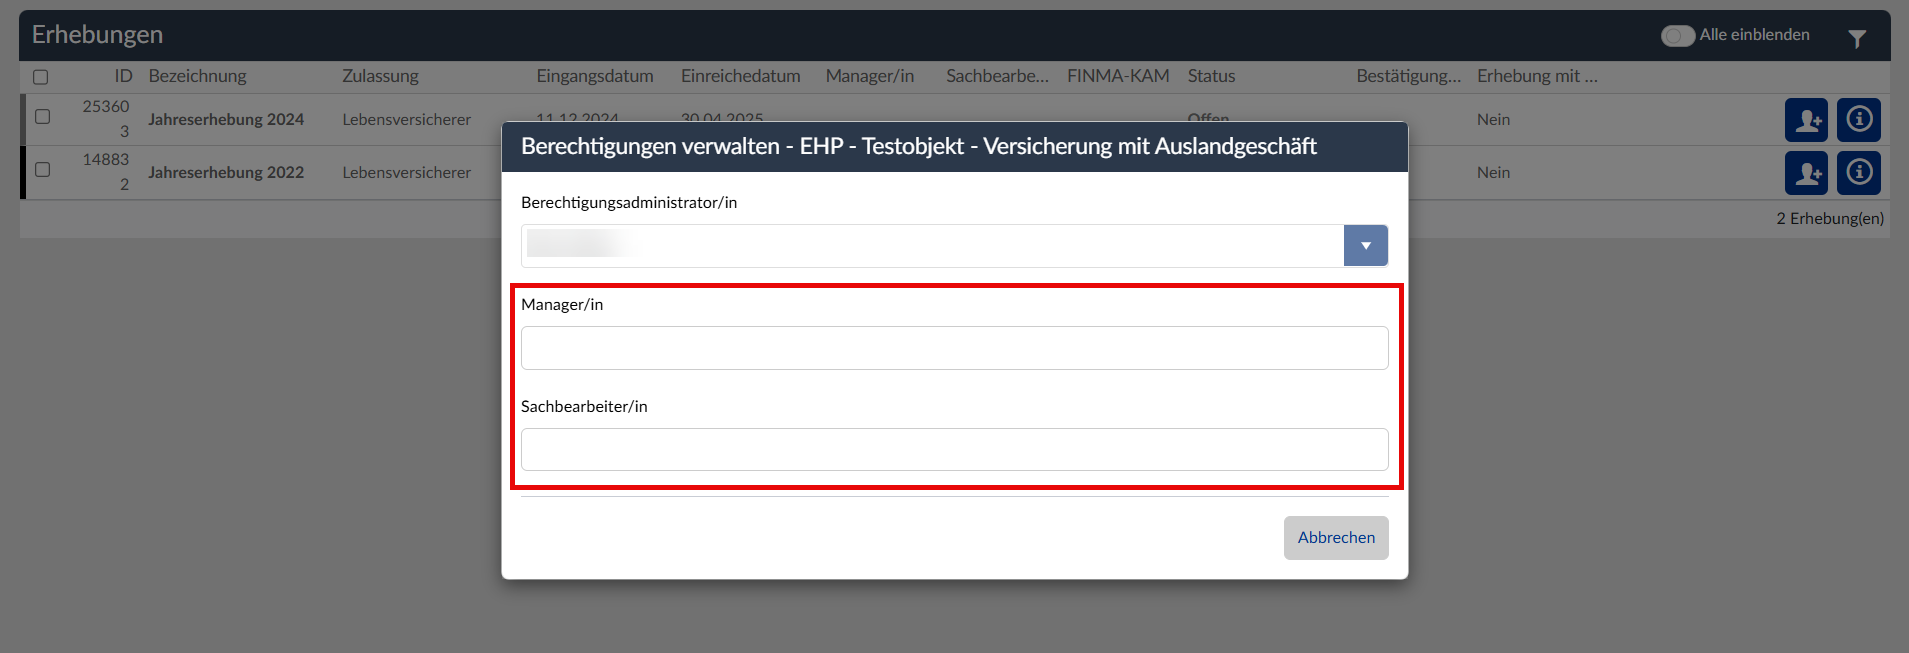Sort by the Status column header
Image resolution: width=1909 pixels, height=653 pixels.
click(x=1211, y=76)
